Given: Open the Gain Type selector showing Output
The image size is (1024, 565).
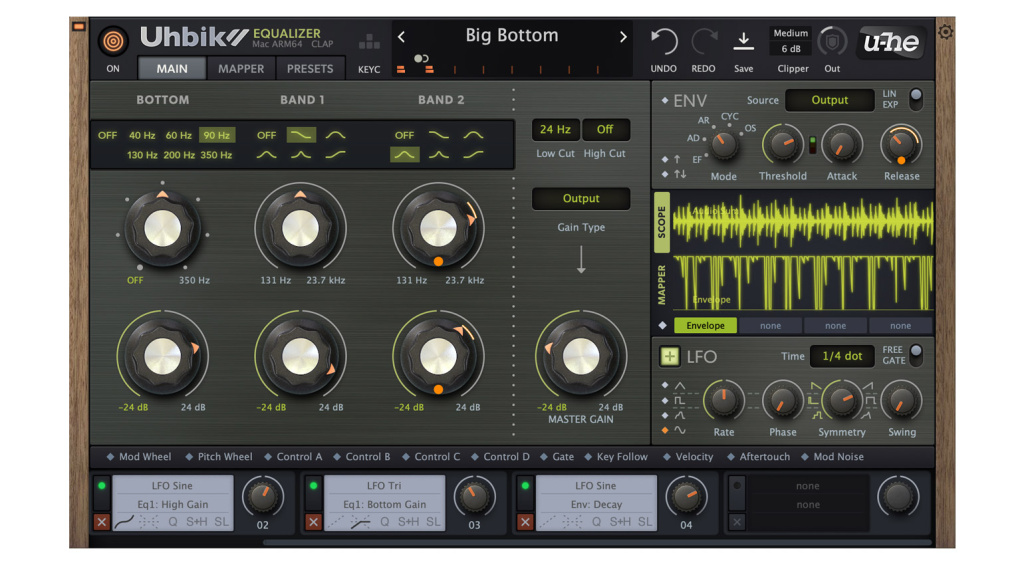Looking at the screenshot, I should pyautogui.click(x=581, y=199).
